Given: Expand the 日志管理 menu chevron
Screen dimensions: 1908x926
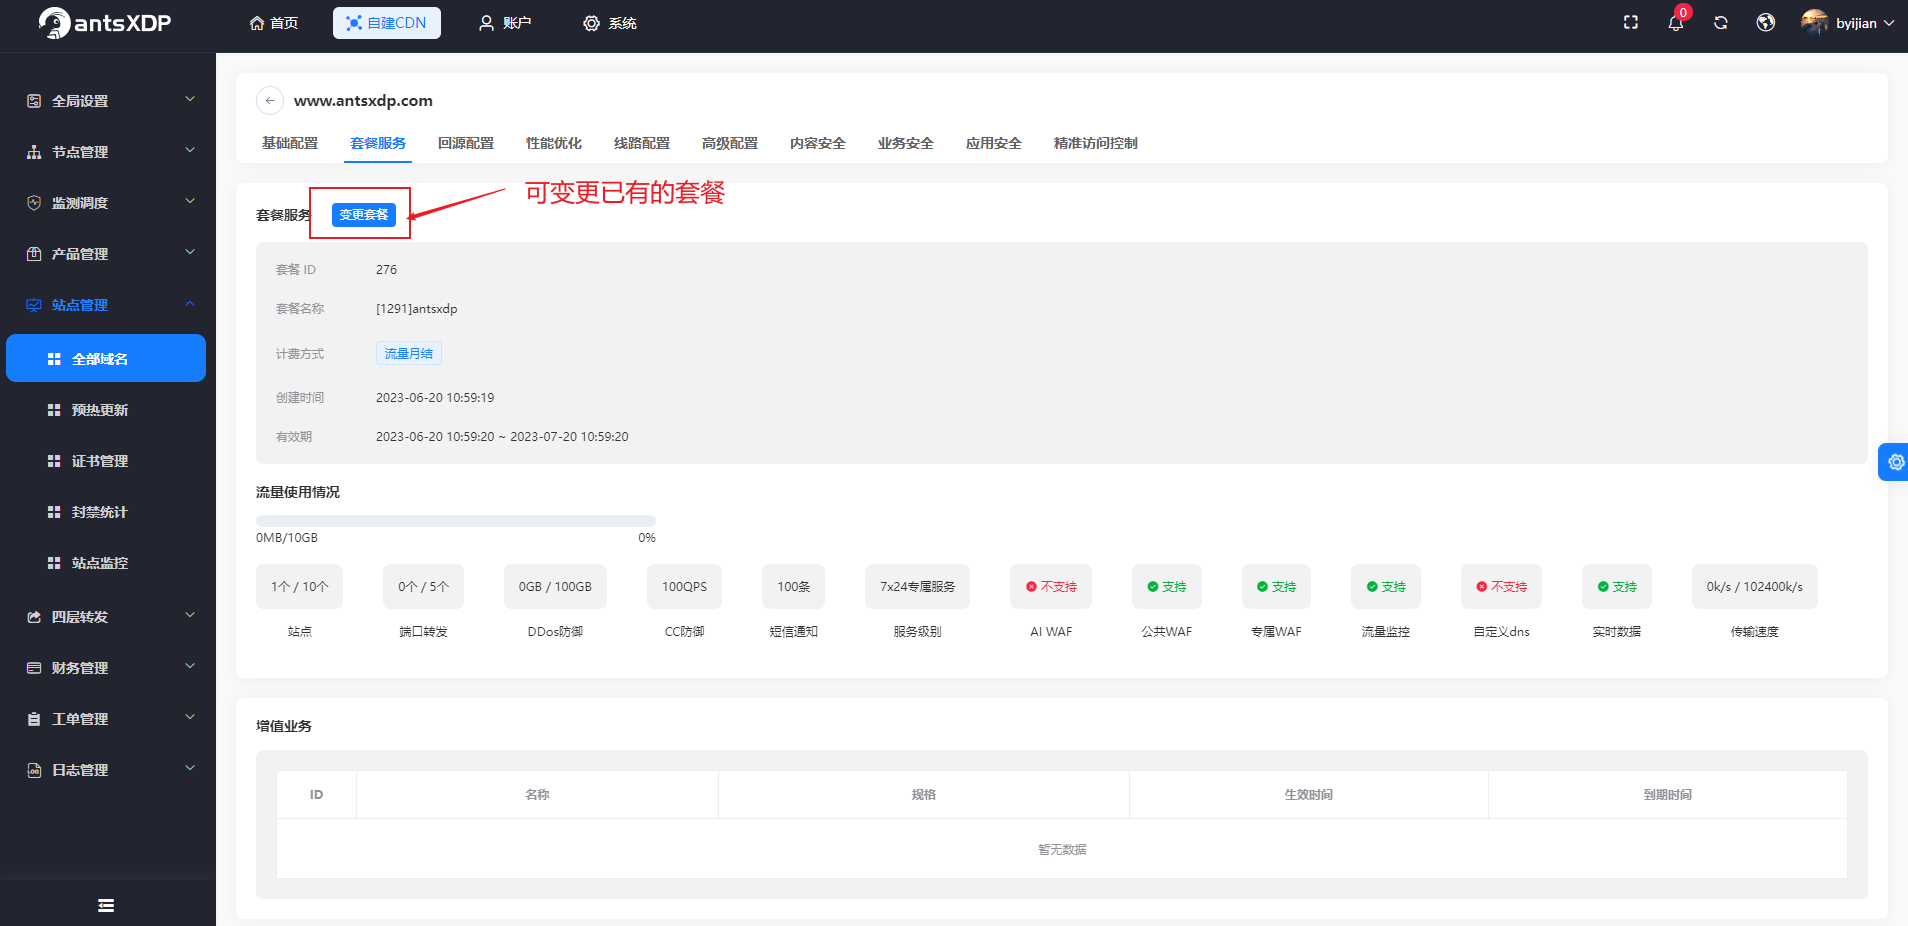Looking at the screenshot, I should click(190, 768).
